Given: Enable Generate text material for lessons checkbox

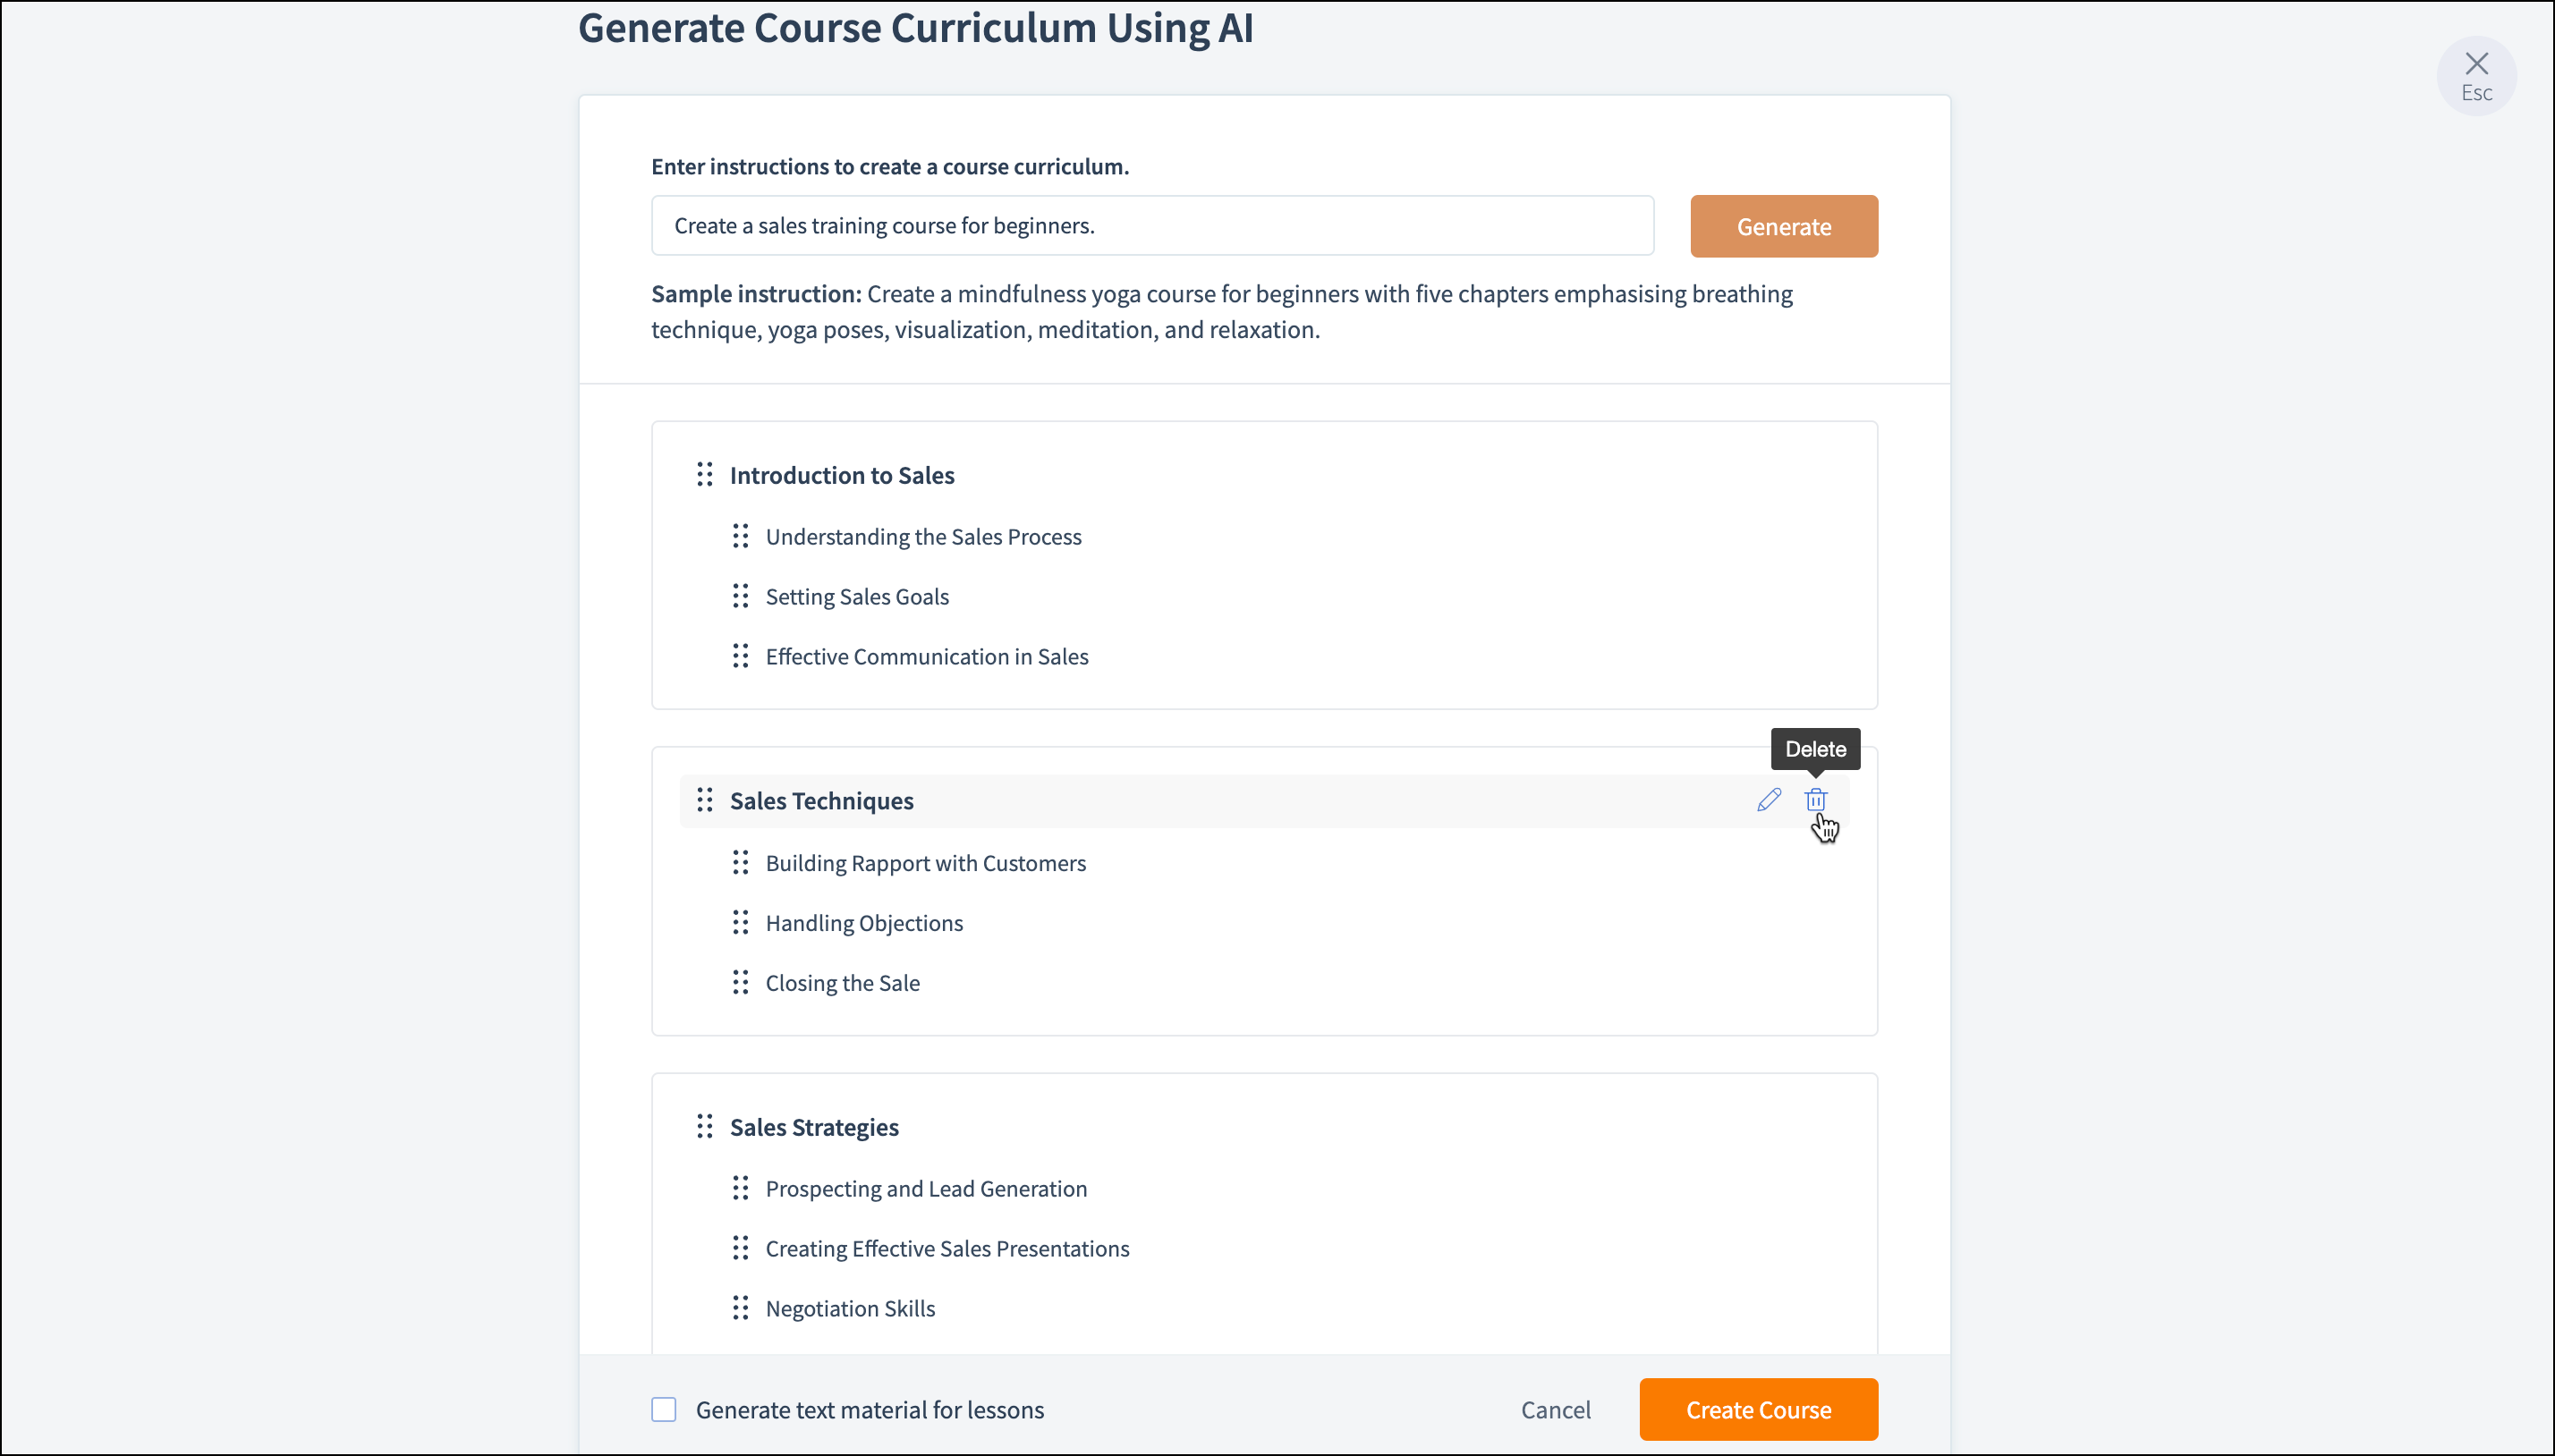Looking at the screenshot, I should click(x=664, y=1410).
